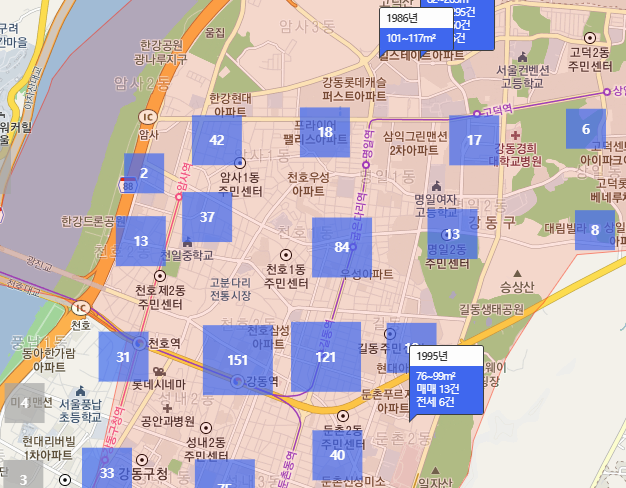626x488 pixels.
Task: Click the 둔촌2동 주민센터 circle icon
Action: tap(343, 416)
